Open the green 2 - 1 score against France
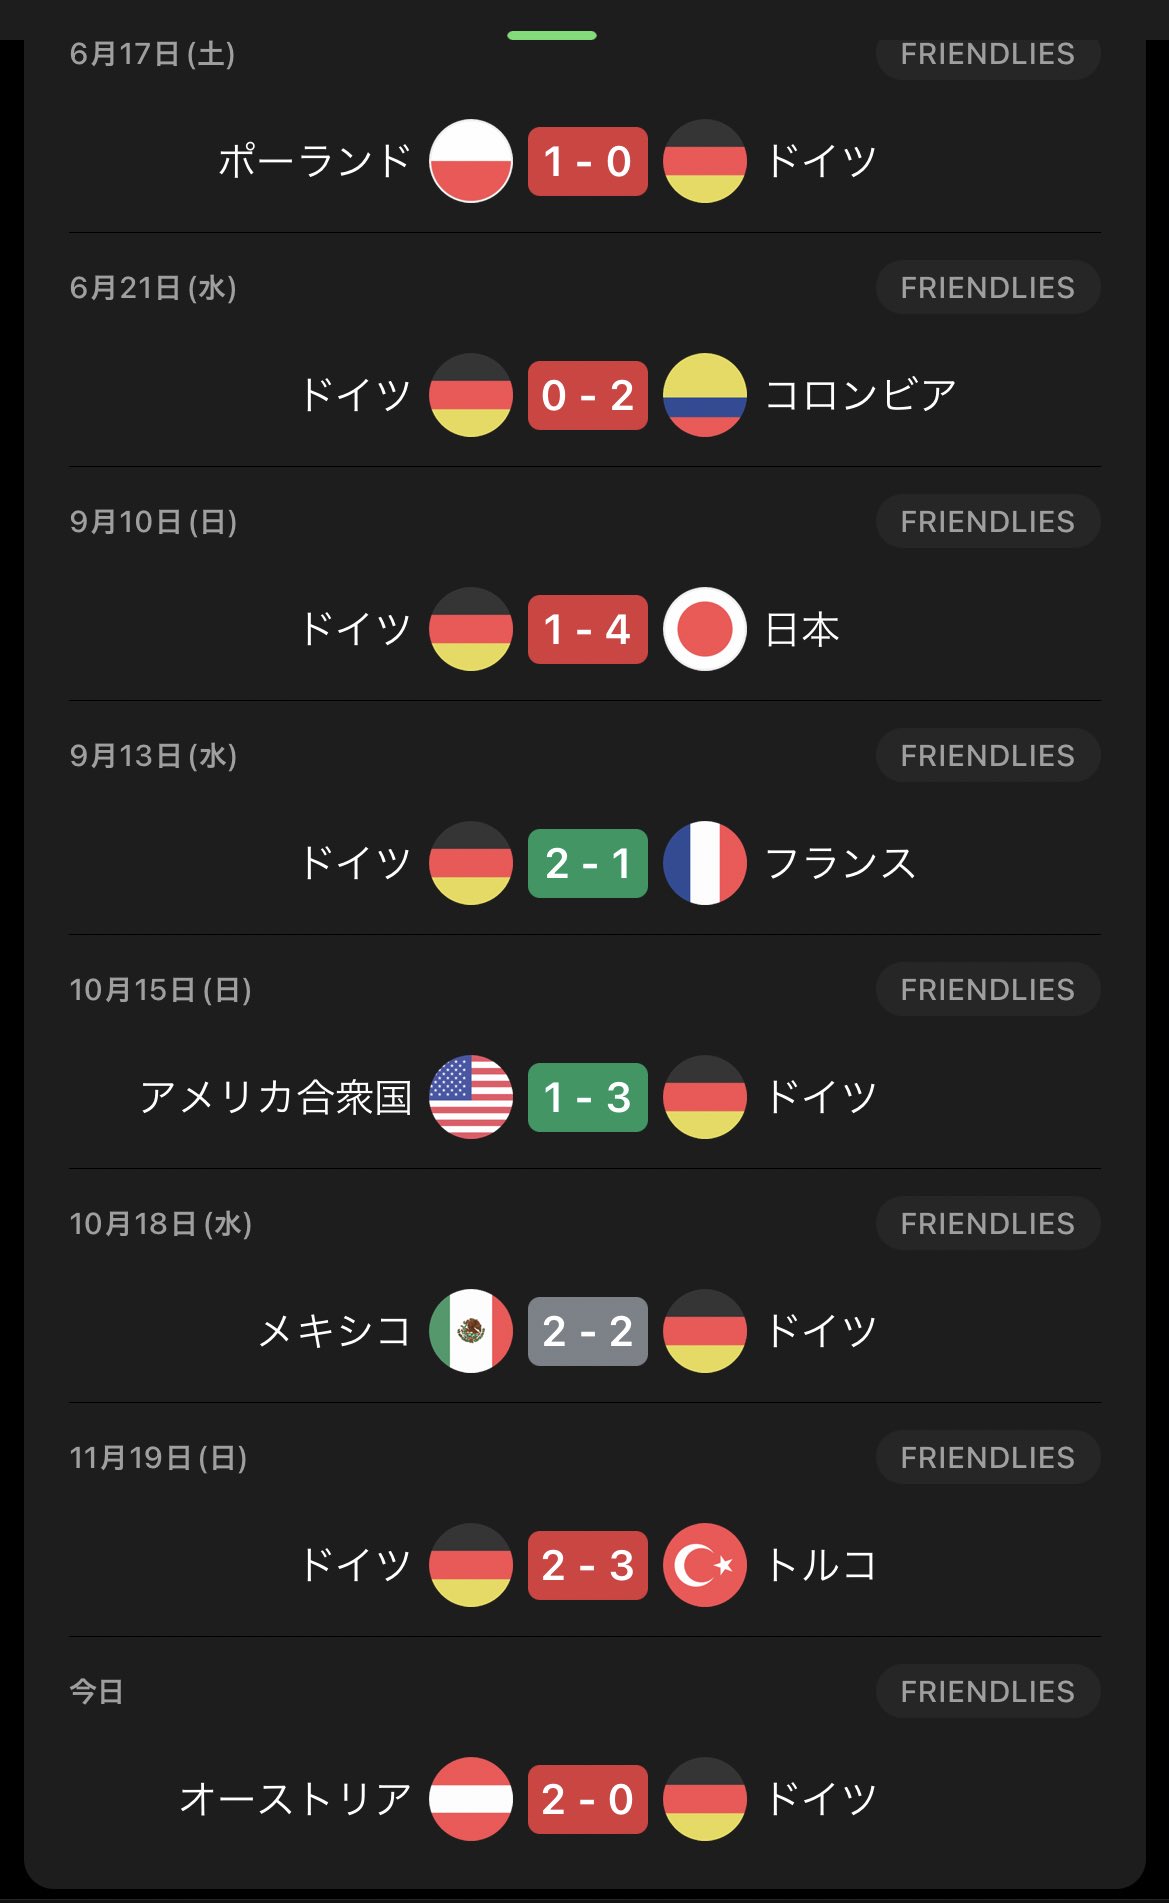This screenshot has width=1169, height=1903. pyautogui.click(x=588, y=863)
